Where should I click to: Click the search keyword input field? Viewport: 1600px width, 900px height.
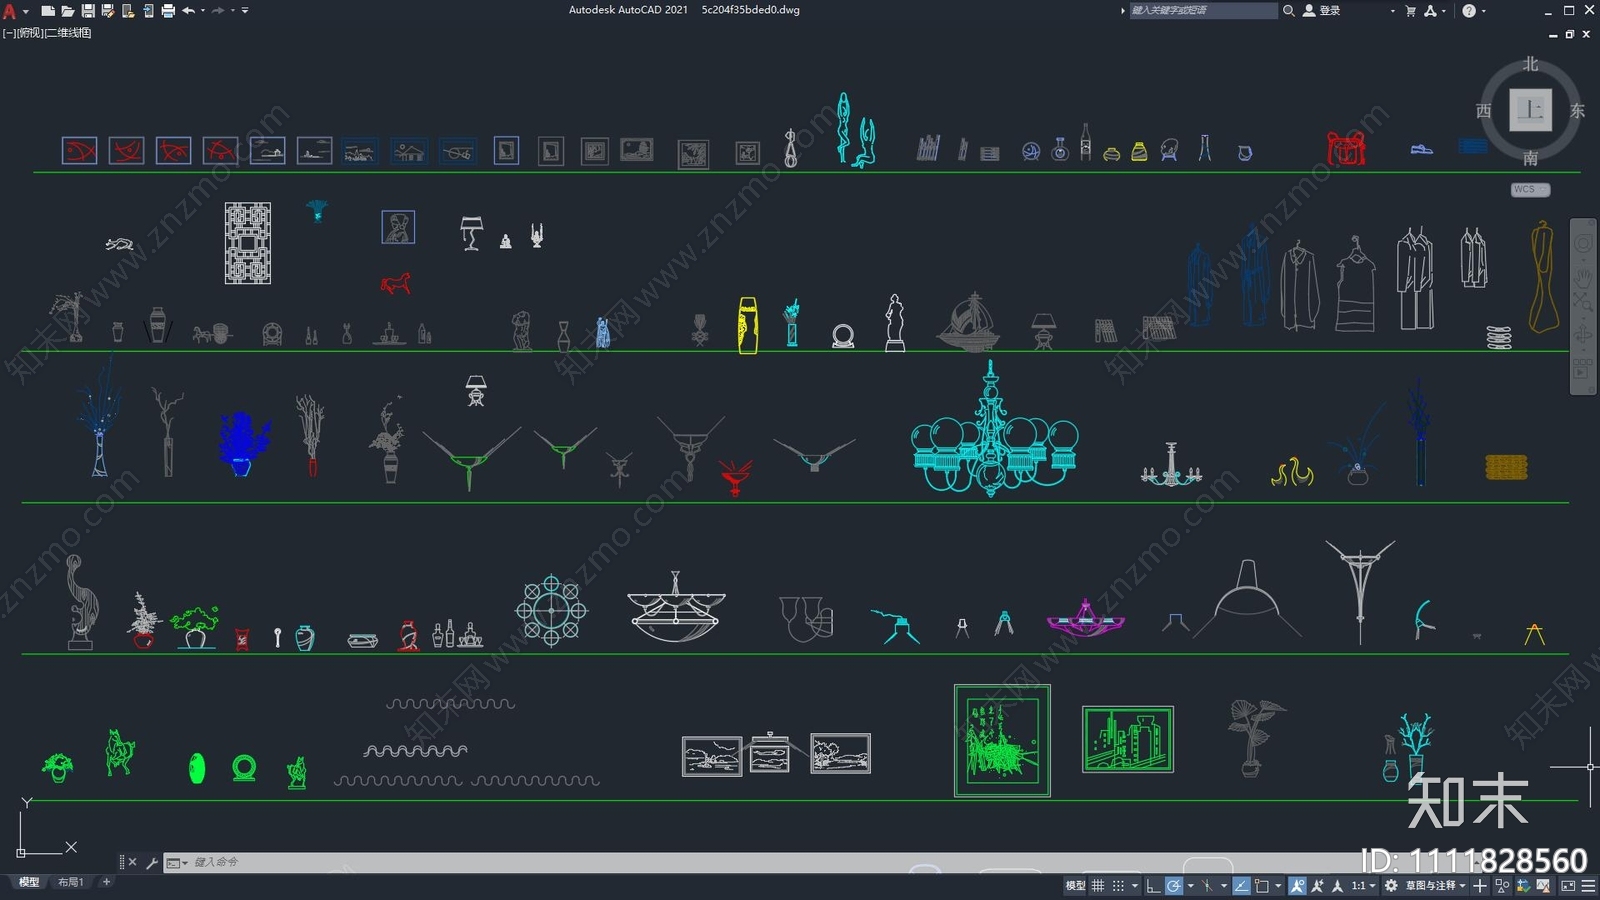pyautogui.click(x=1203, y=10)
